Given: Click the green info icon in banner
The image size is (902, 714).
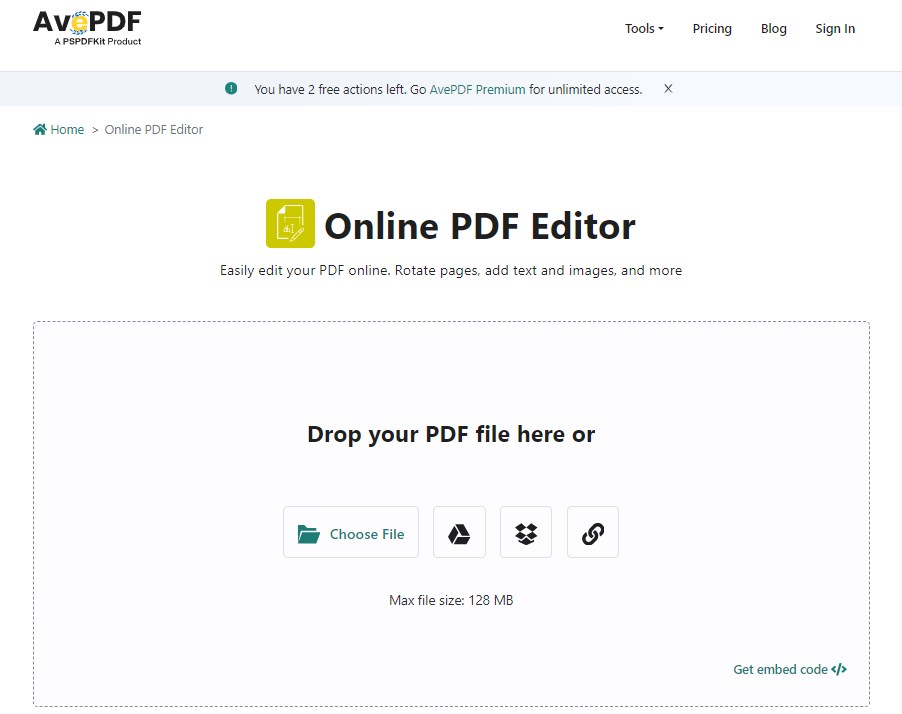Looking at the screenshot, I should (231, 89).
